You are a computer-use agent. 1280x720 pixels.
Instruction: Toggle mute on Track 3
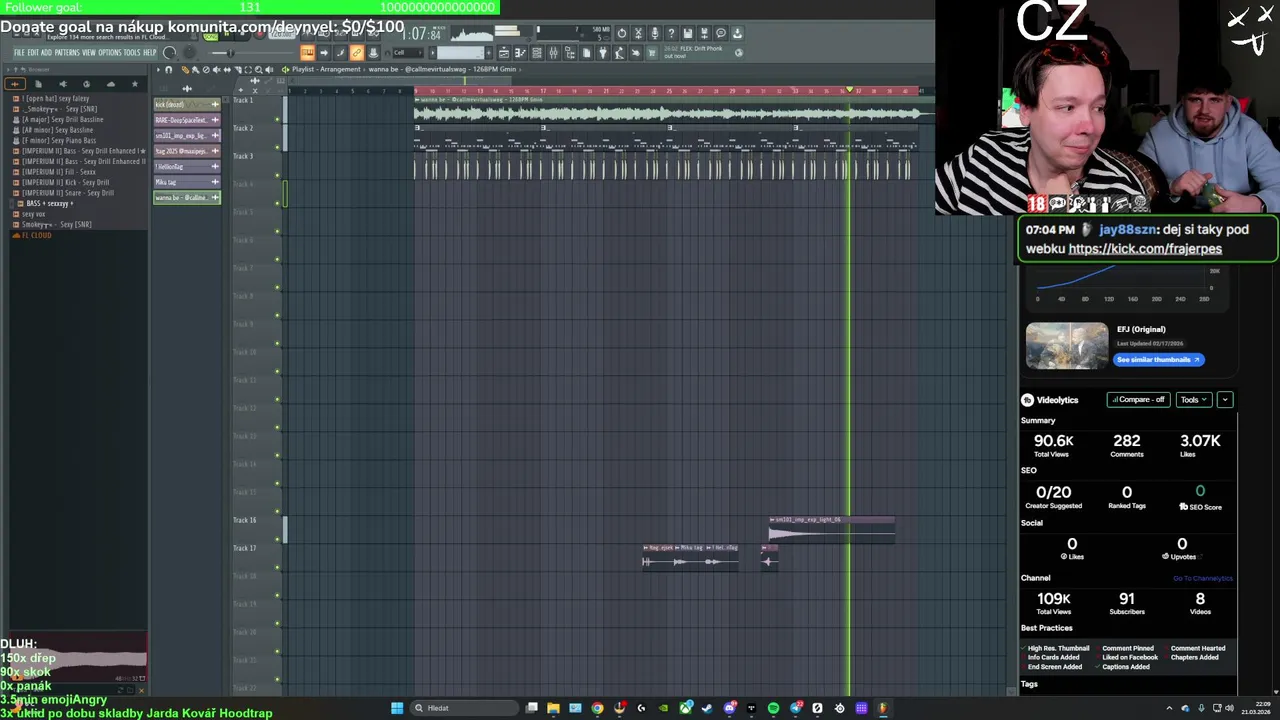point(278,176)
